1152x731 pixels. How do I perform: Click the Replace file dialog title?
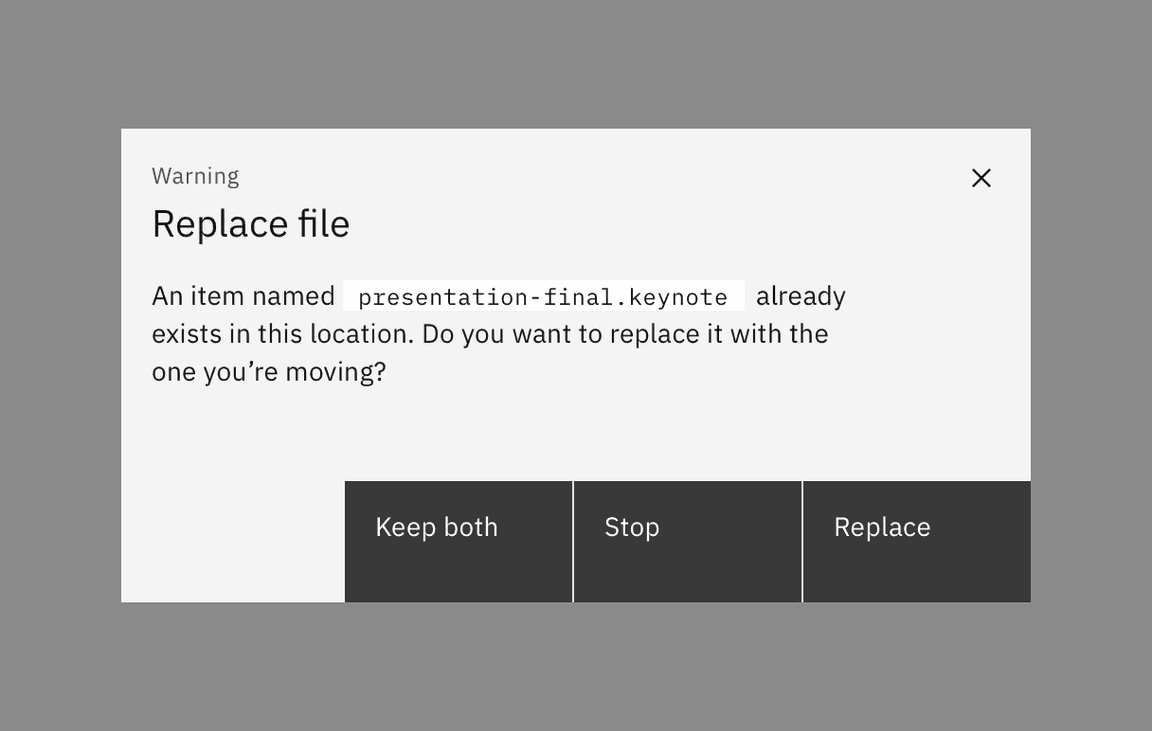[x=251, y=223]
